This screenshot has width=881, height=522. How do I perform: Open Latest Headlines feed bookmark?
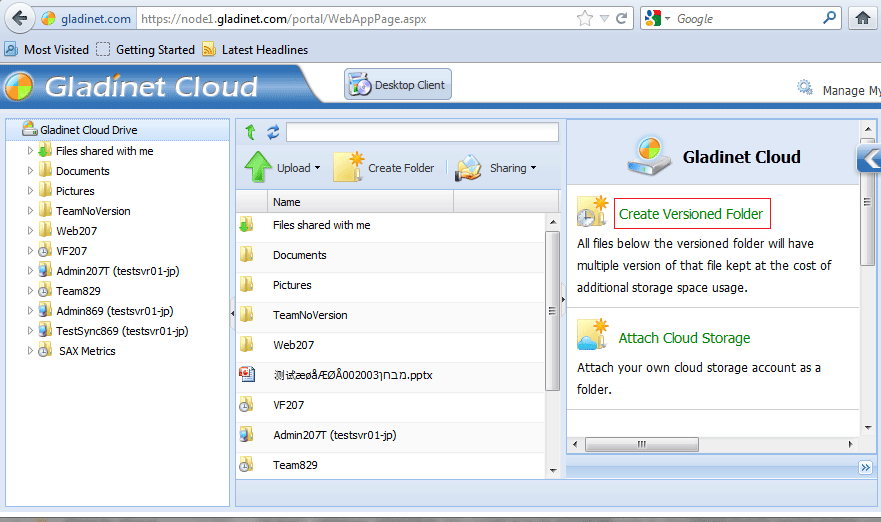tap(256, 49)
